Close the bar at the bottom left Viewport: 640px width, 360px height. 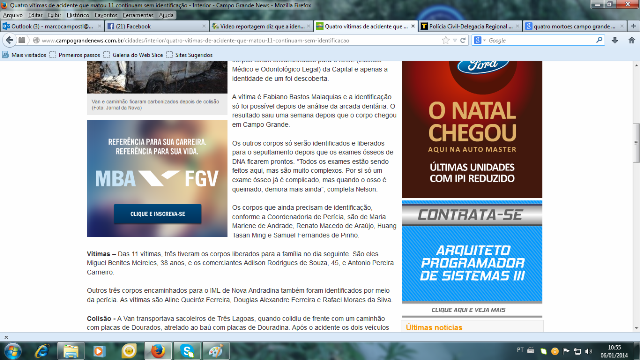(x=6, y=338)
